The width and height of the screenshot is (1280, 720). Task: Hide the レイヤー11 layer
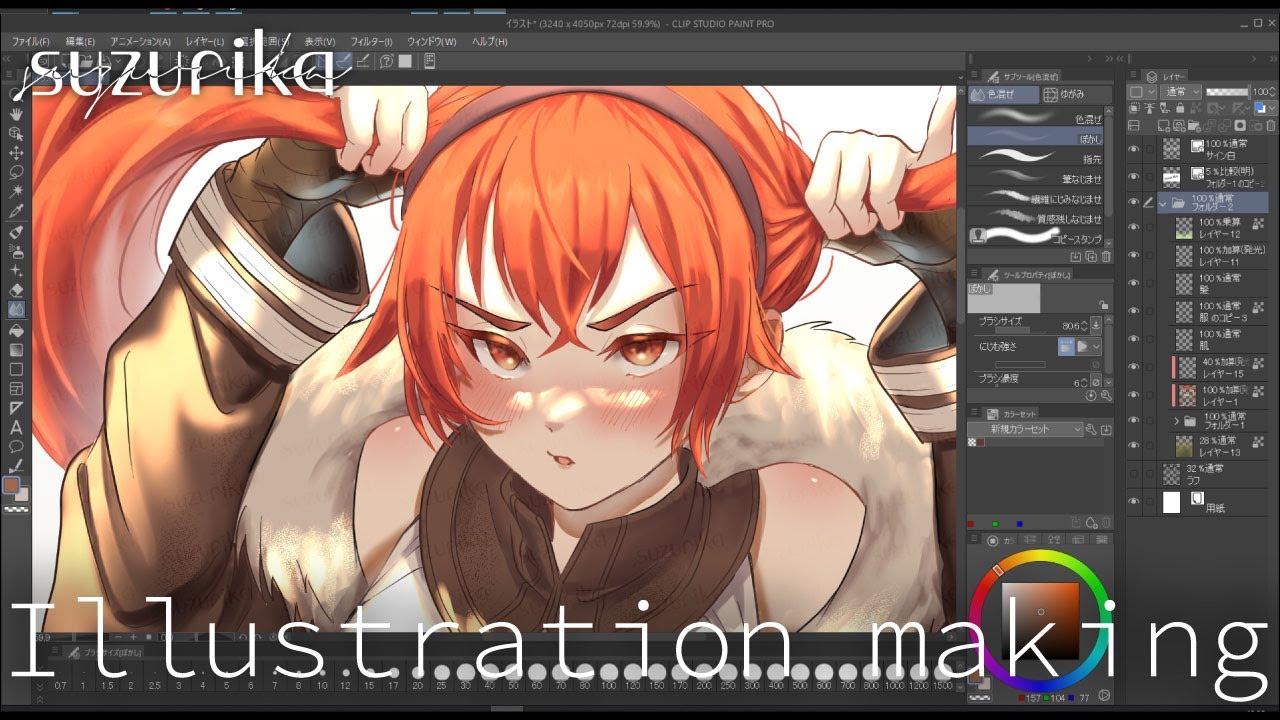tap(1134, 256)
